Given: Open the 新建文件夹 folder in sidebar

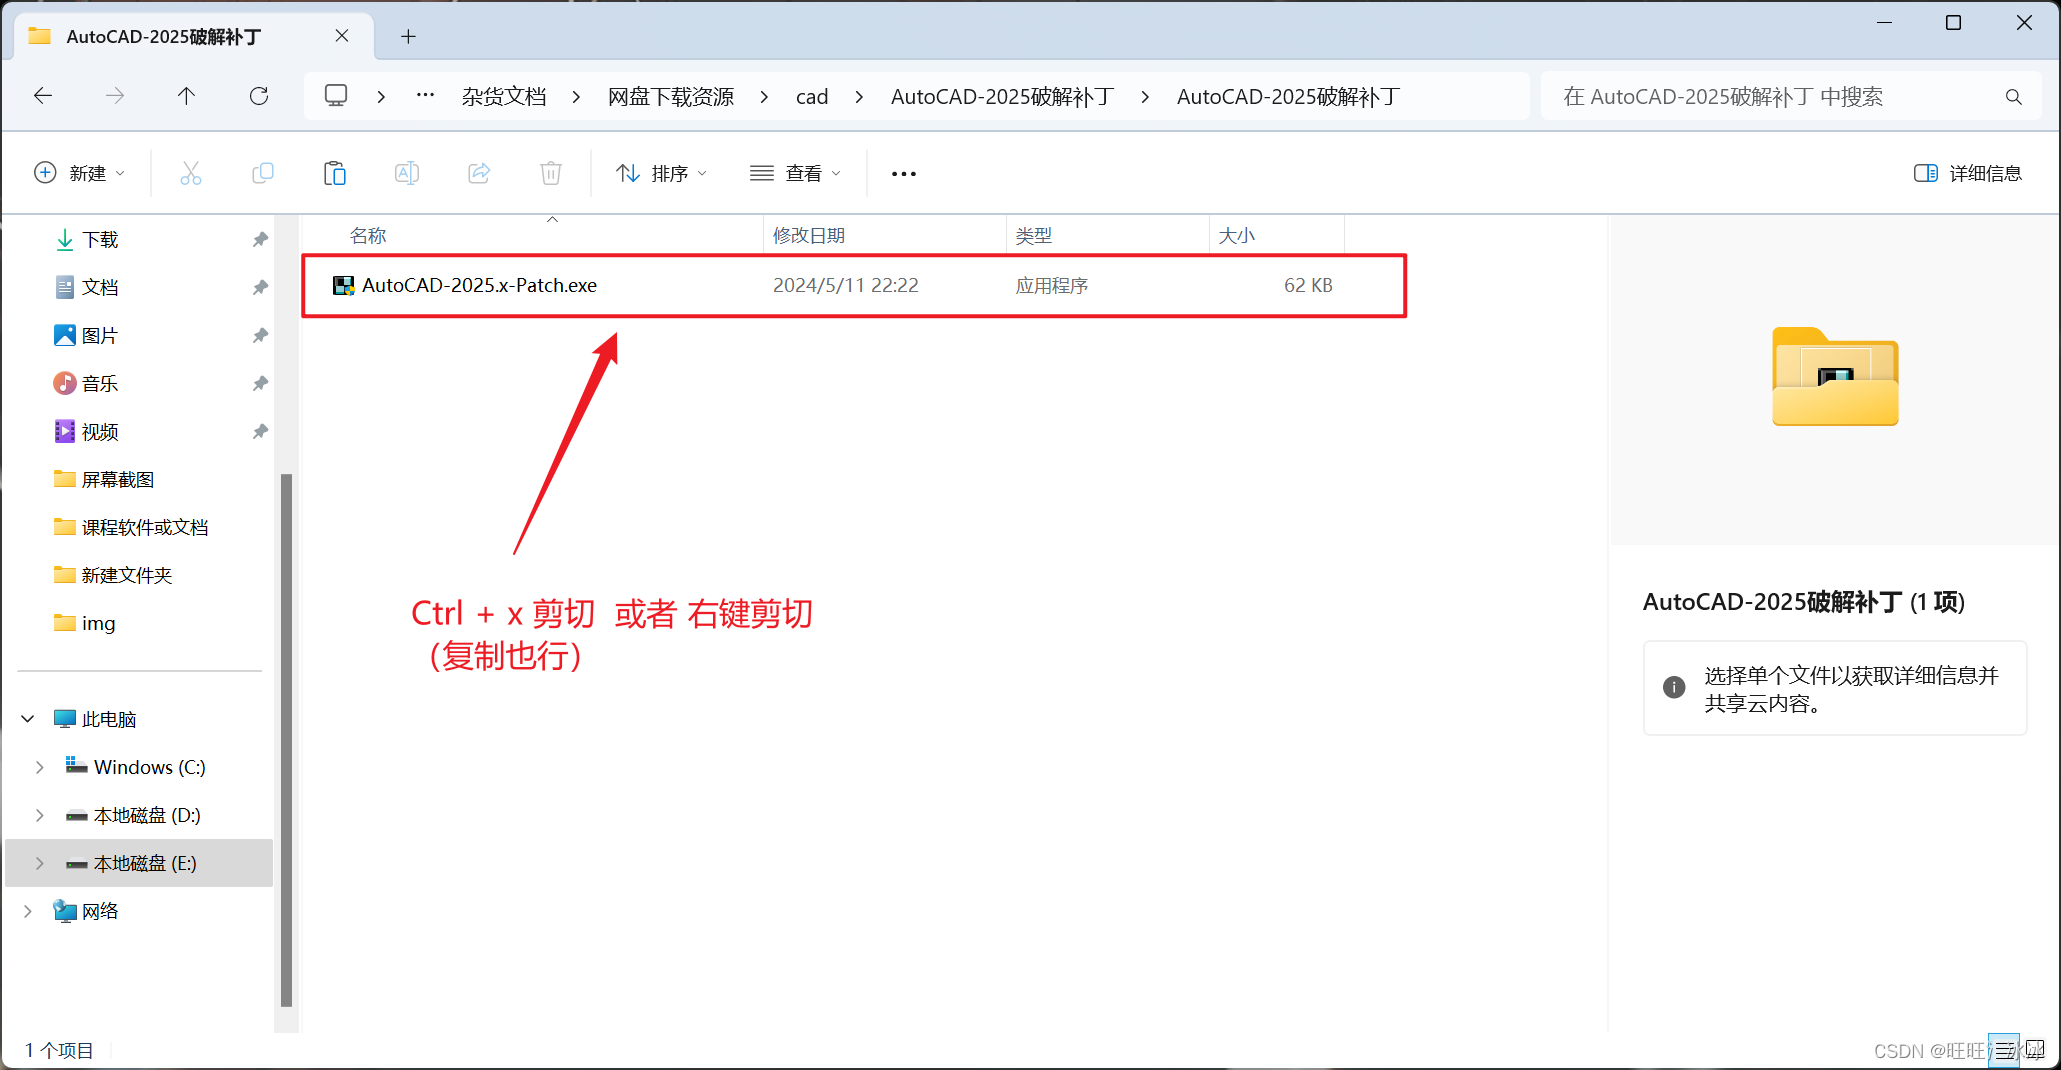Looking at the screenshot, I should coord(126,576).
